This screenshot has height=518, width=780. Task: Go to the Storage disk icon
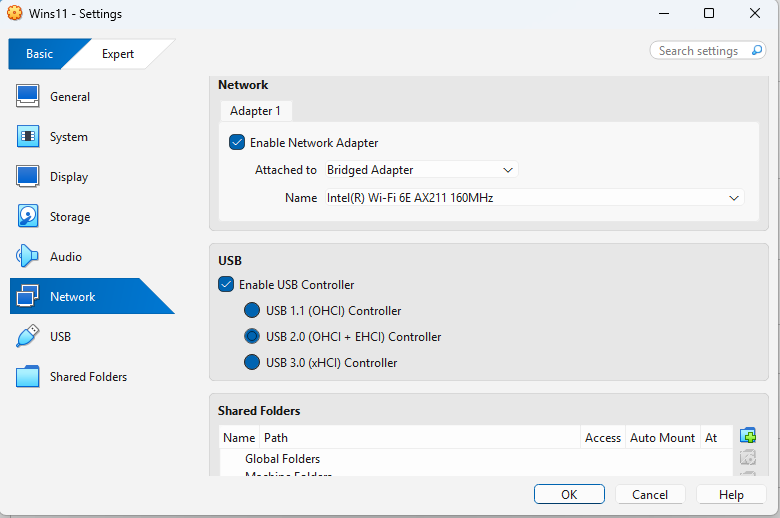(29, 217)
